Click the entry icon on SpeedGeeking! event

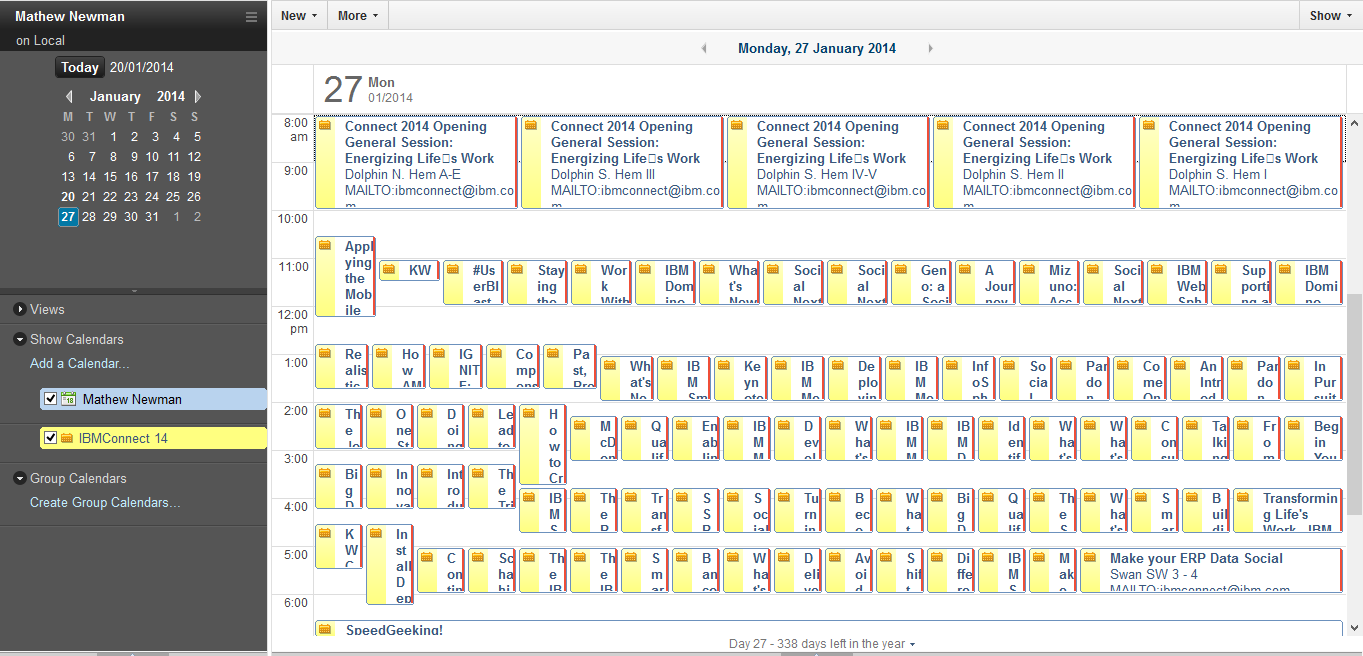pos(325,630)
